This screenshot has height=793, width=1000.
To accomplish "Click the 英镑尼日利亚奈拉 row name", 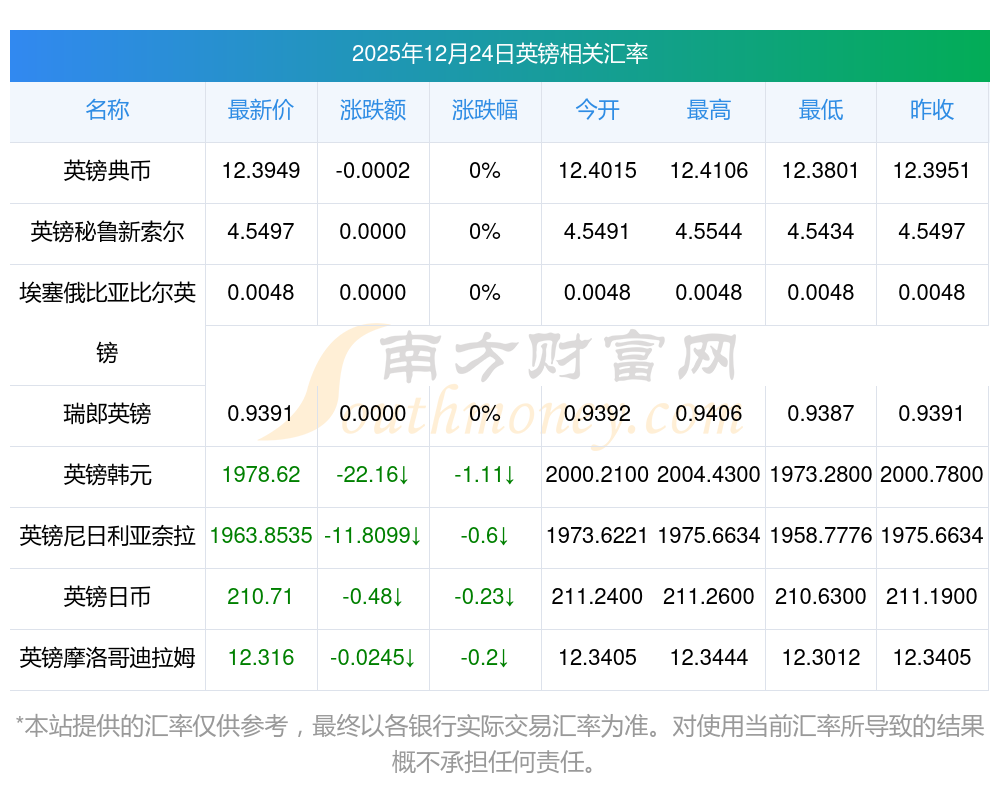I will tap(107, 536).
